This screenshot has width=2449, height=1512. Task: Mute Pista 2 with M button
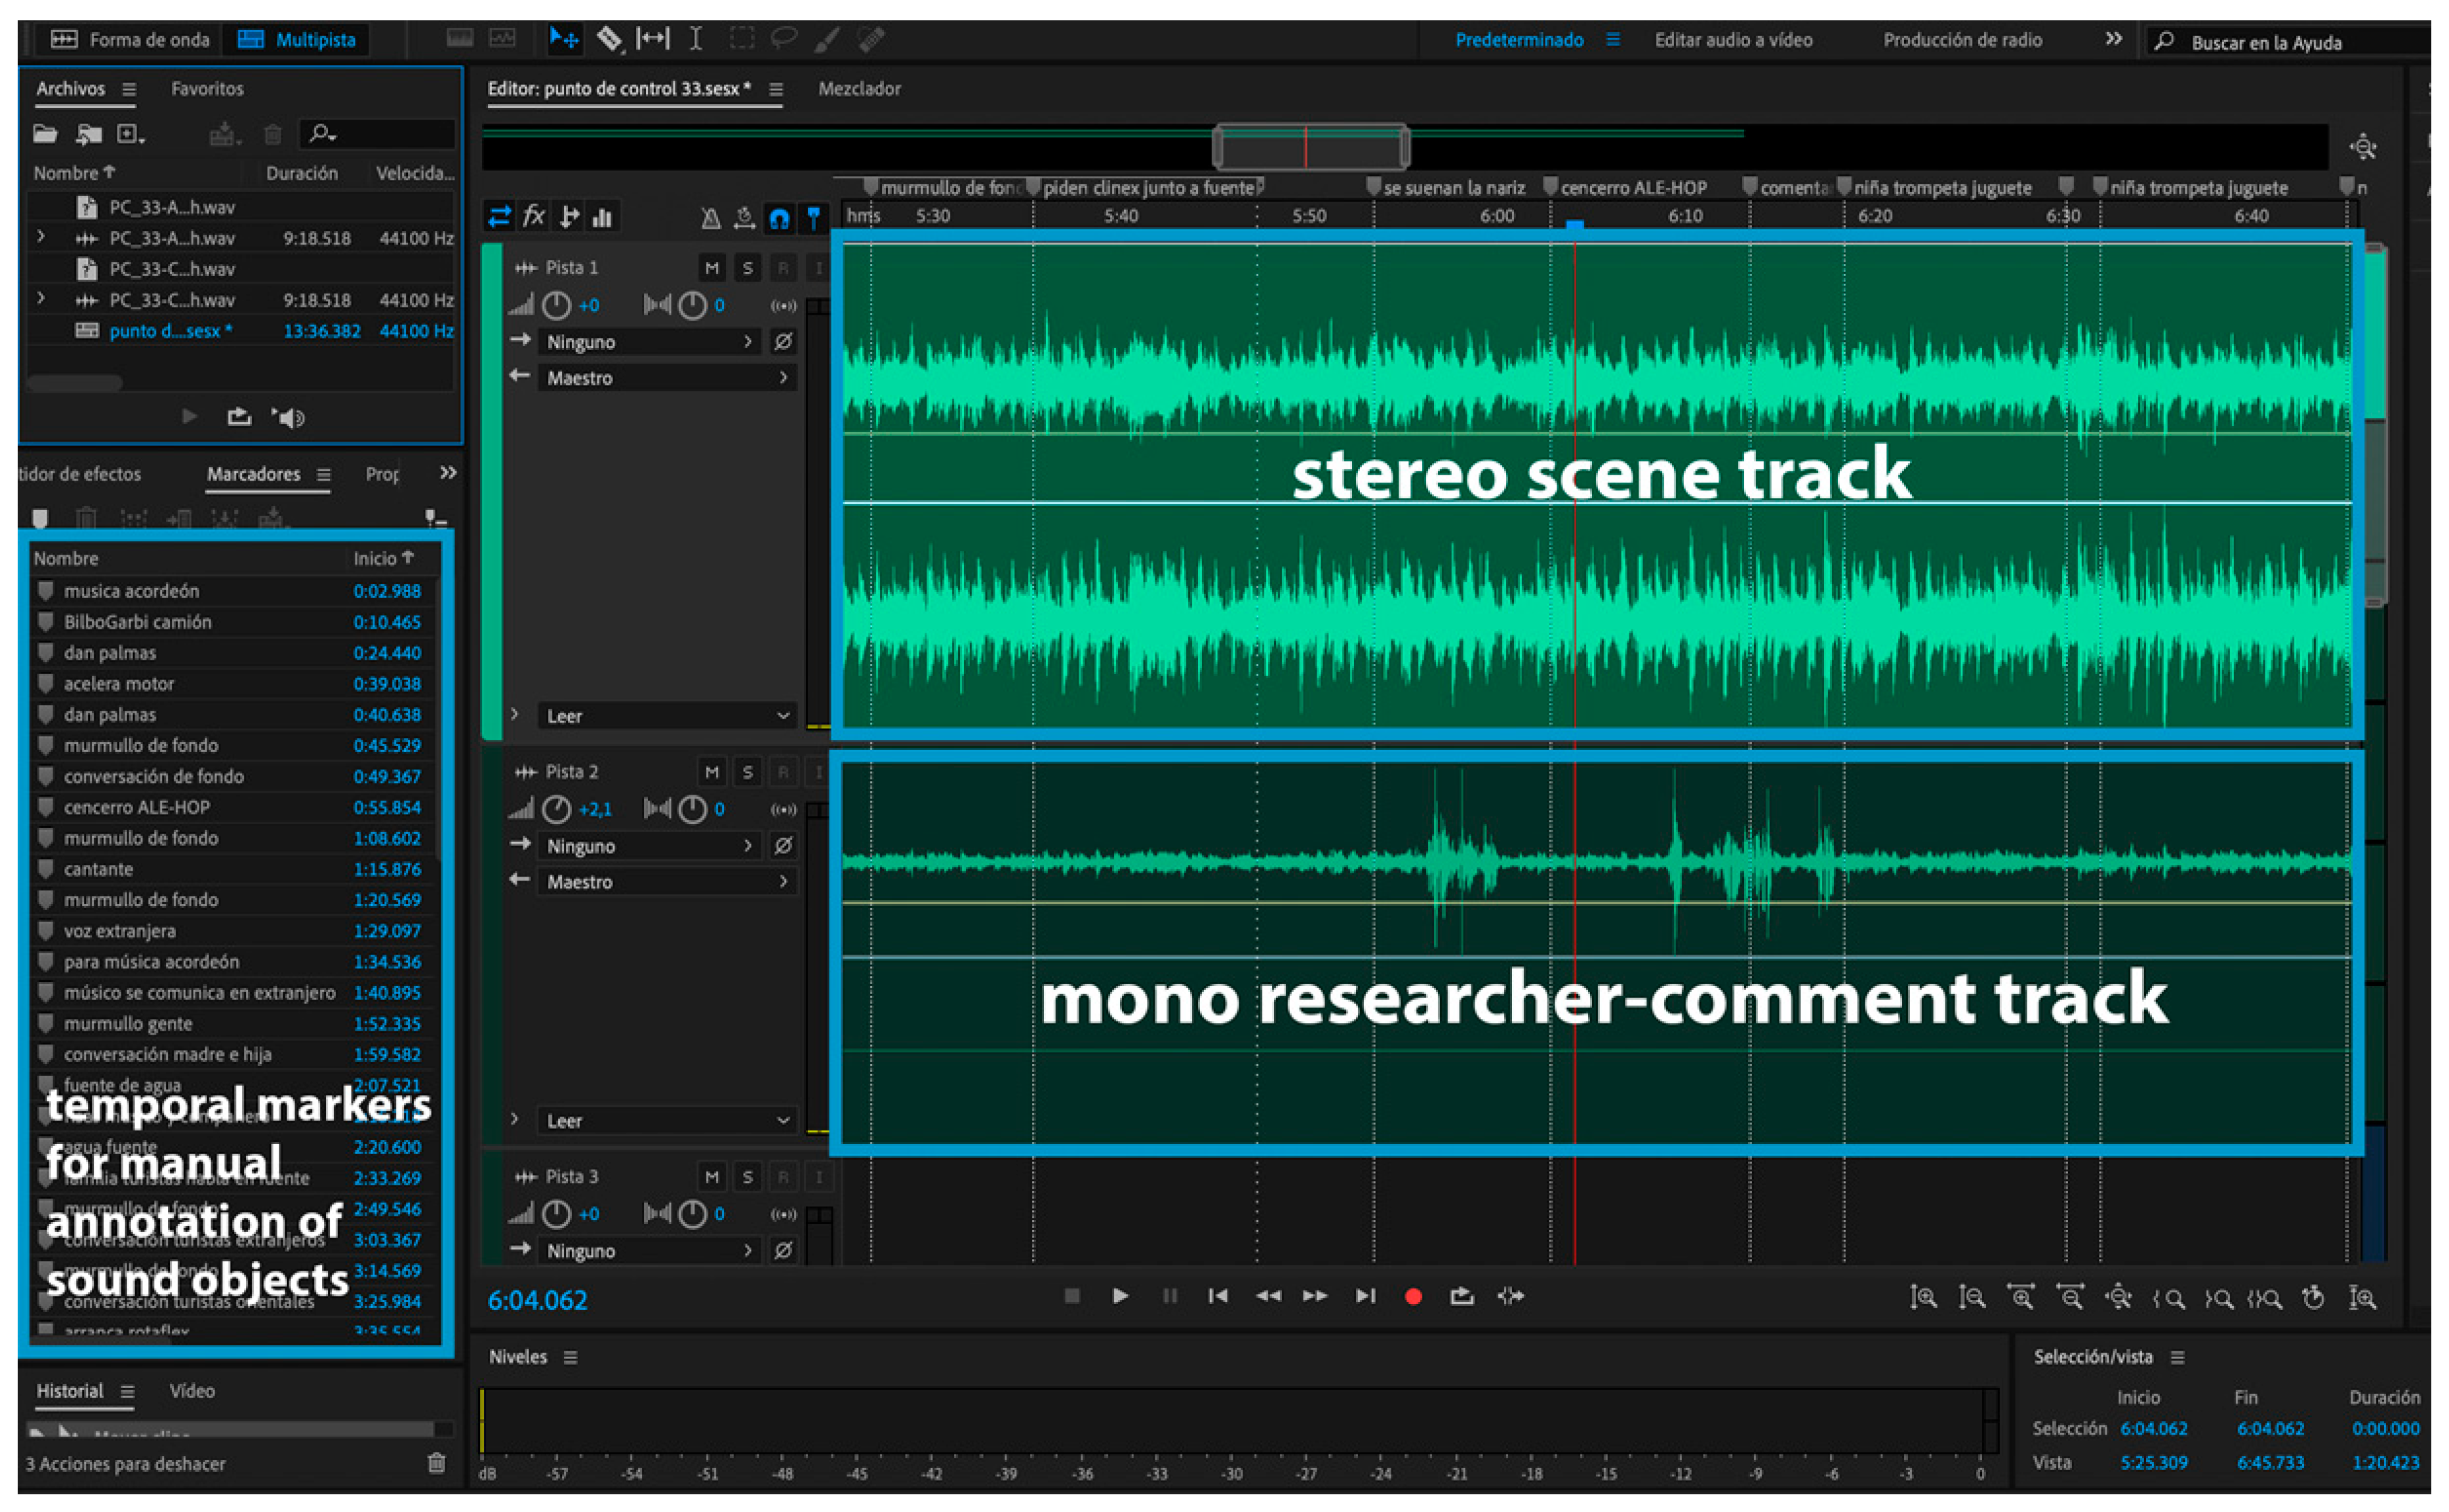click(711, 772)
